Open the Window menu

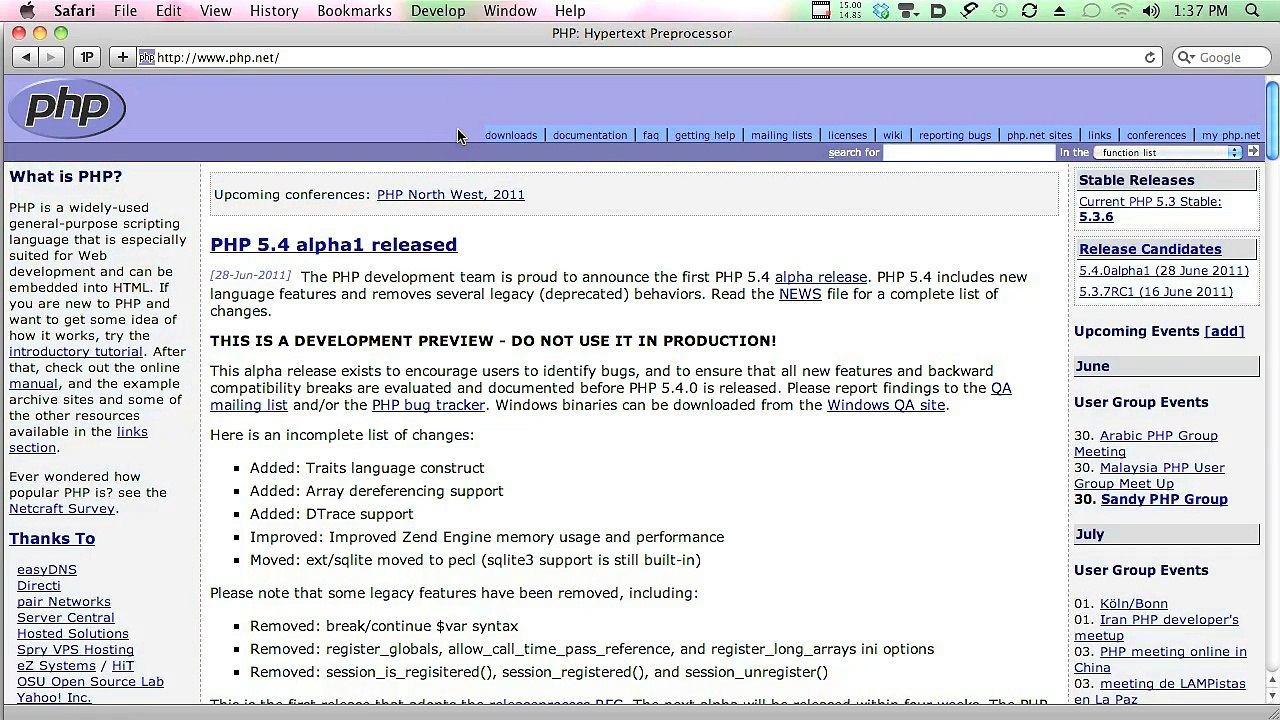coord(510,11)
